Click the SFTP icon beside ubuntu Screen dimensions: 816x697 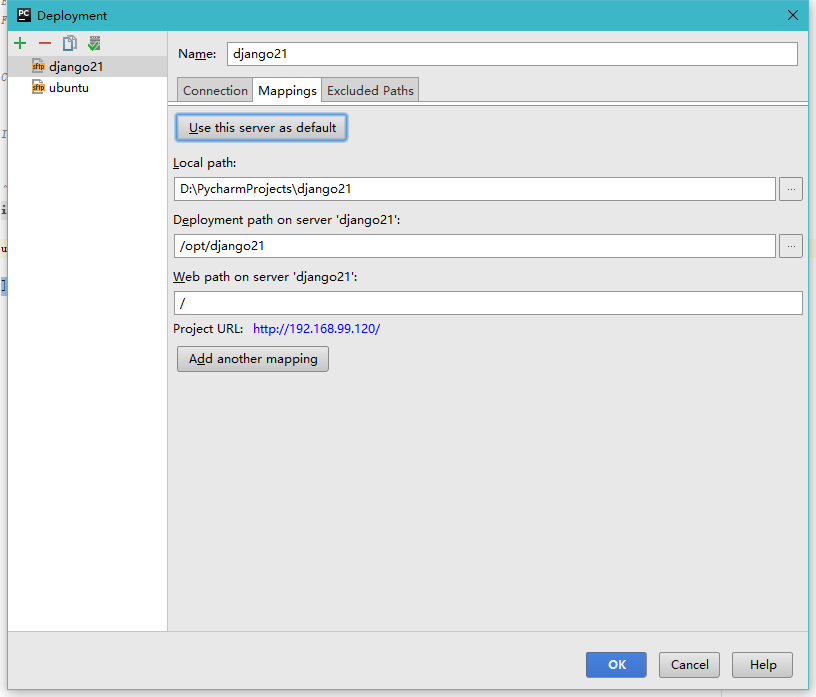coord(38,87)
